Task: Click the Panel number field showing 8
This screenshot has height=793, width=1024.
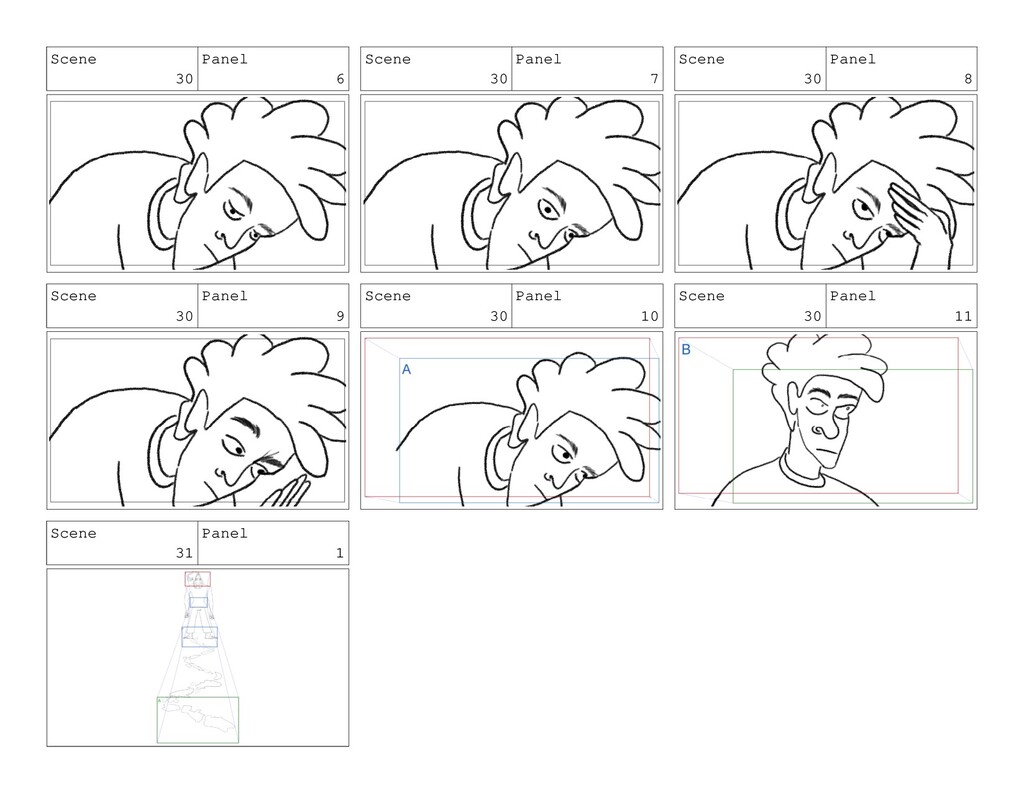Action: pyautogui.click(x=901, y=69)
